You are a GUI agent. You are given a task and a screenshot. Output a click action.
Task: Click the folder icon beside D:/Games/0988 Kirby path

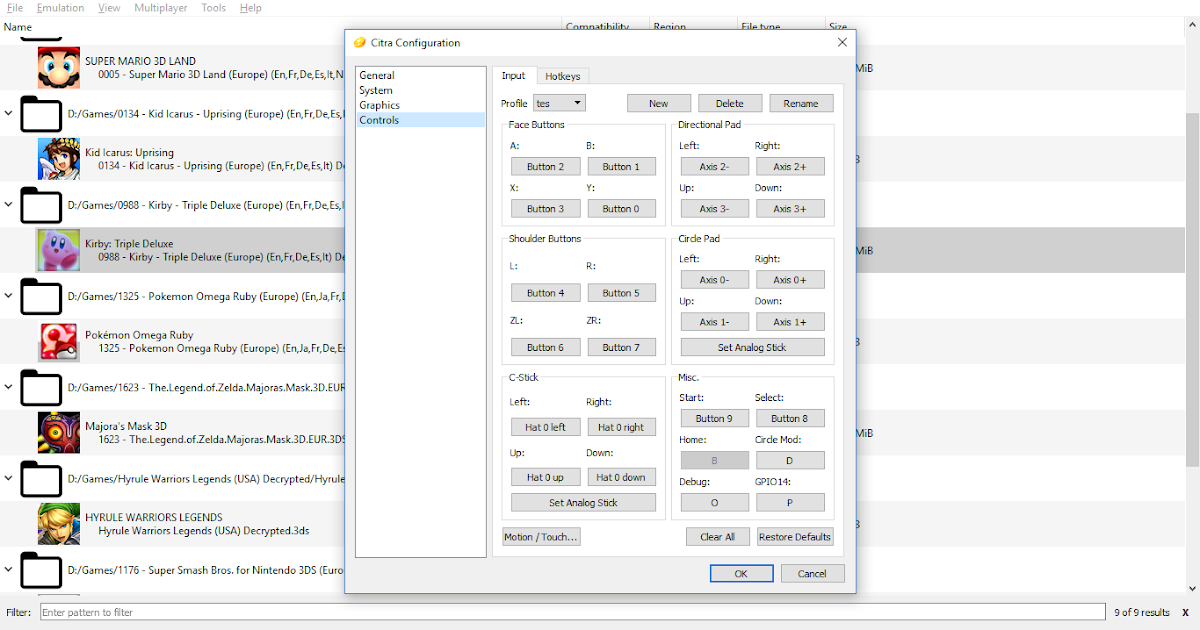[40, 205]
